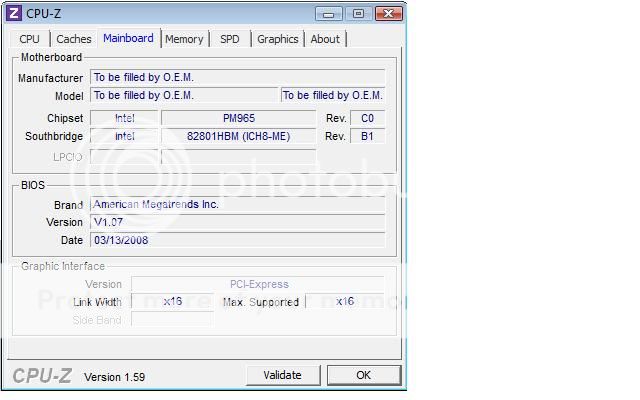Click the chipset revision C0 field
This screenshot has height=400, width=640.
pos(367,118)
